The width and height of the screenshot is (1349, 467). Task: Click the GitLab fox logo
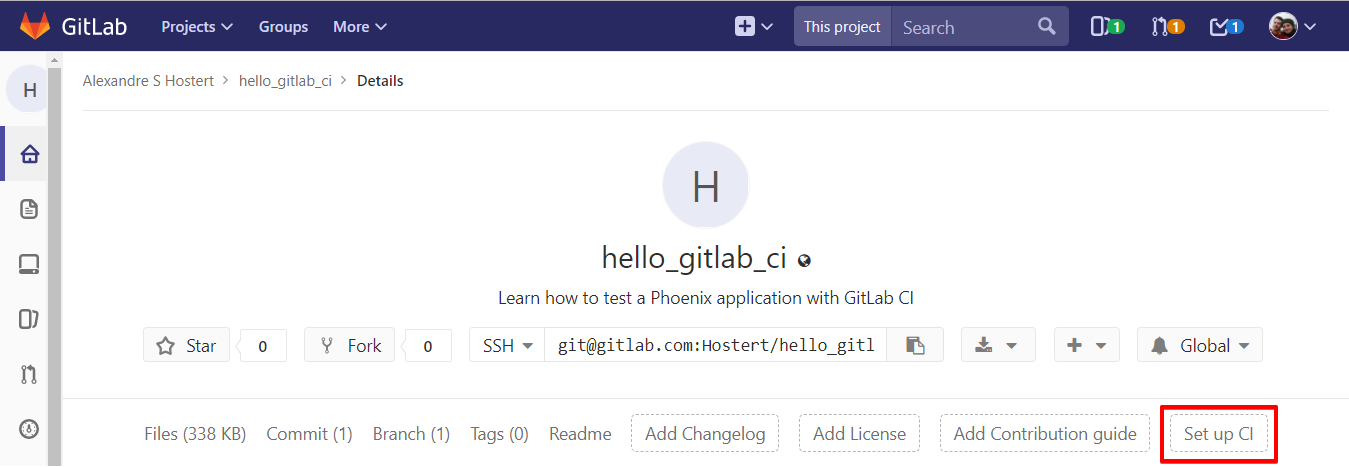click(x=35, y=26)
